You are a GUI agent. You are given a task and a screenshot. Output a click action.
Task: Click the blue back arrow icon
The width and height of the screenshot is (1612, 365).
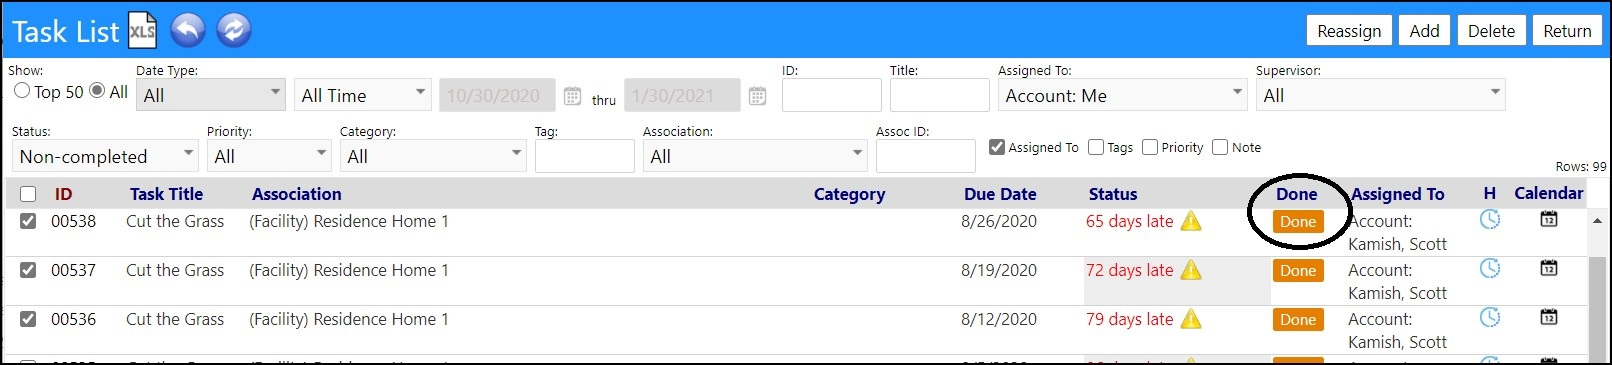[189, 31]
